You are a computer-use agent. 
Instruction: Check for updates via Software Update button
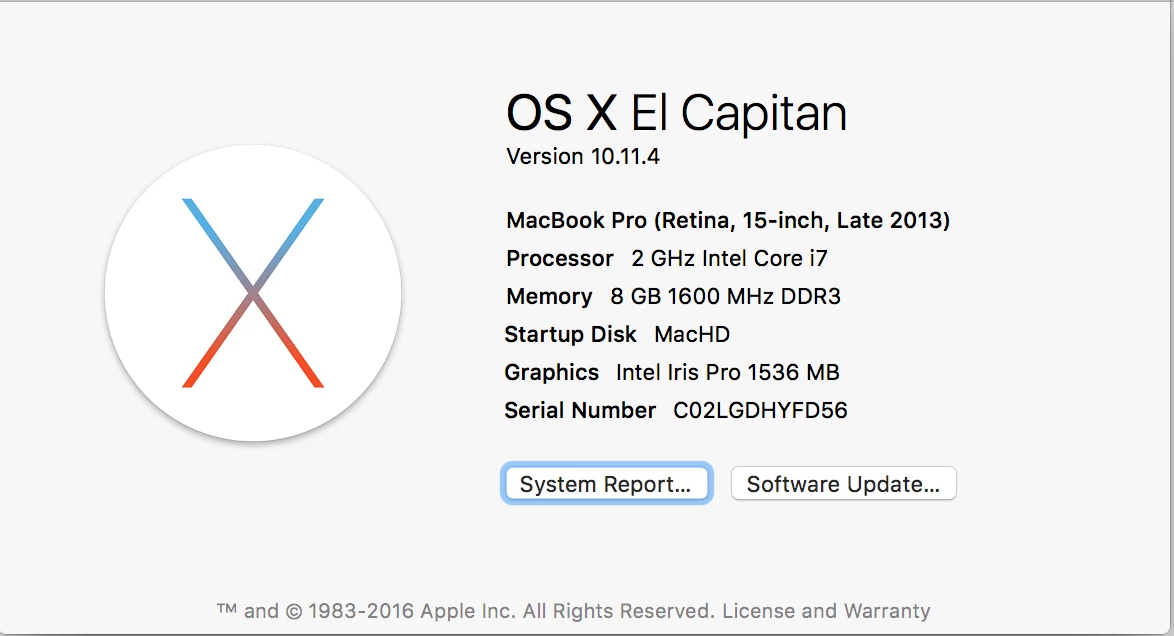[843, 484]
